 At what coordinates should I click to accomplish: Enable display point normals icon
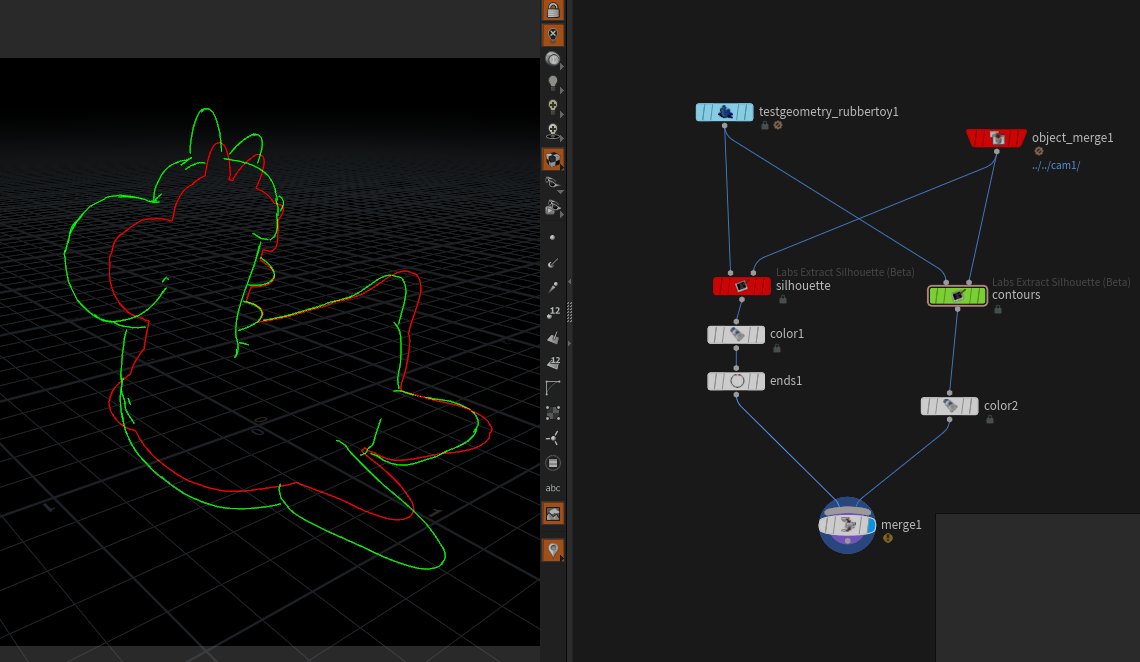click(553, 262)
